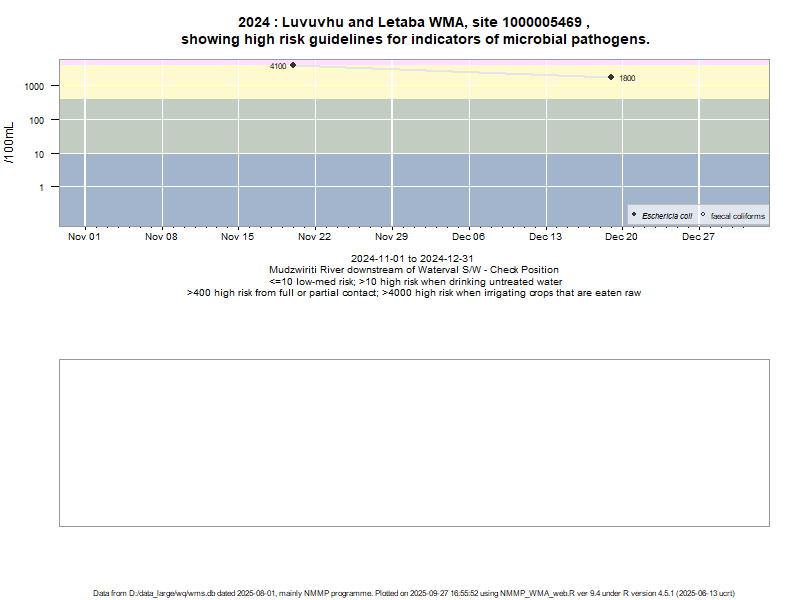Select the '1800' value label

point(627,78)
